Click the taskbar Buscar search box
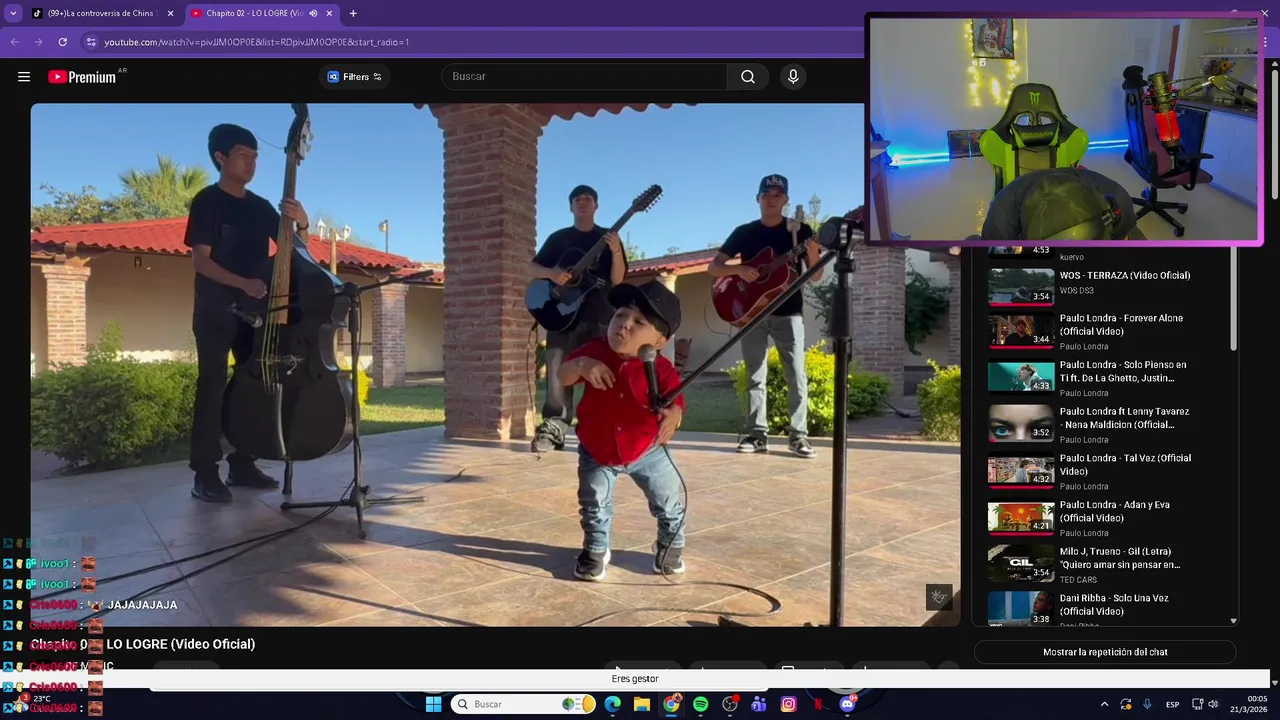 tap(523, 704)
